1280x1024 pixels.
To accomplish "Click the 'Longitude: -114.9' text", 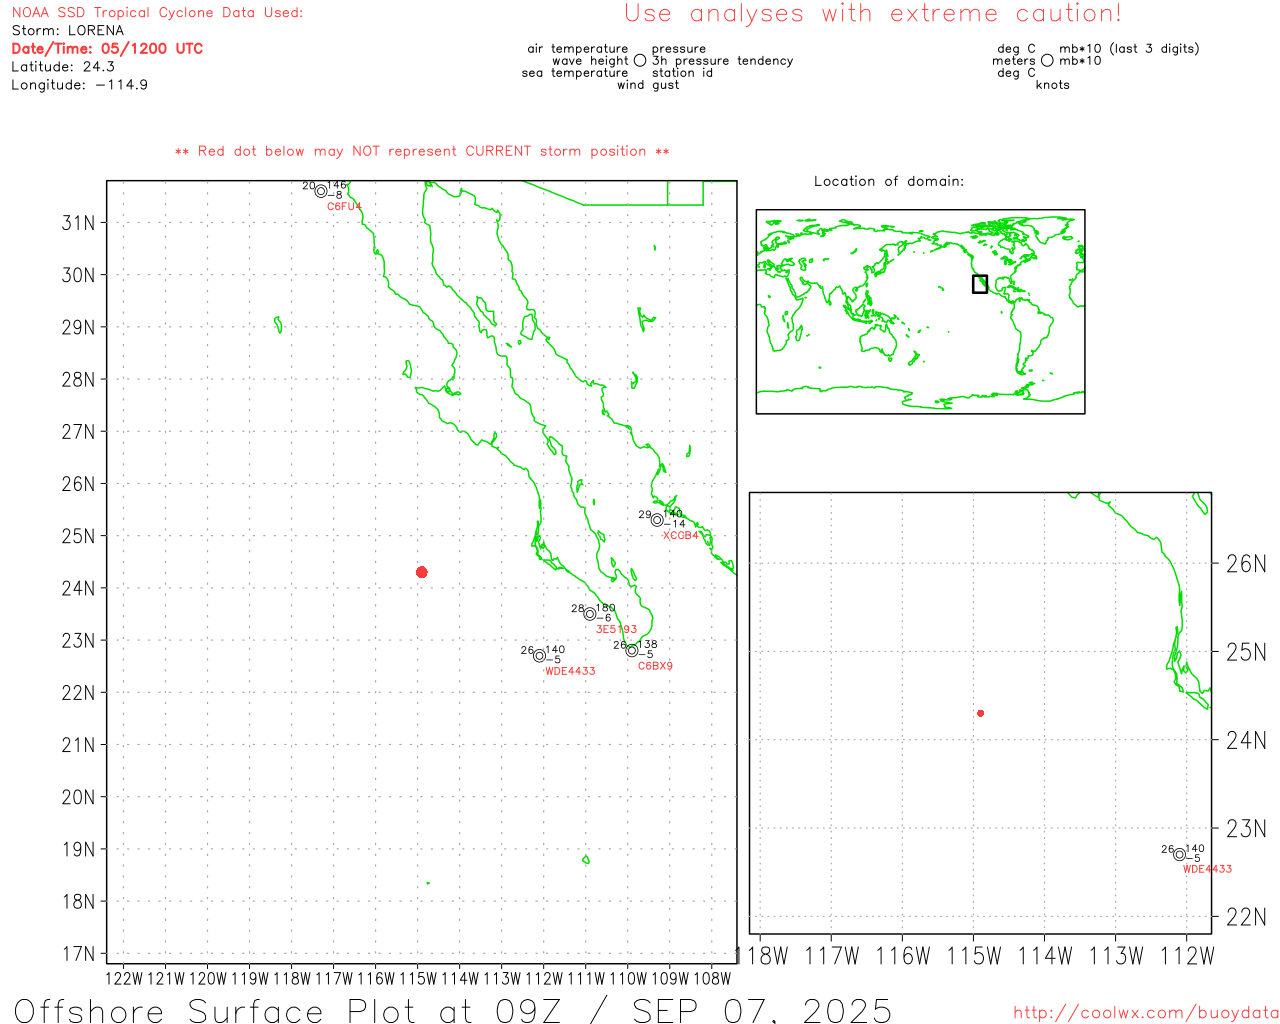I will coord(80,85).
